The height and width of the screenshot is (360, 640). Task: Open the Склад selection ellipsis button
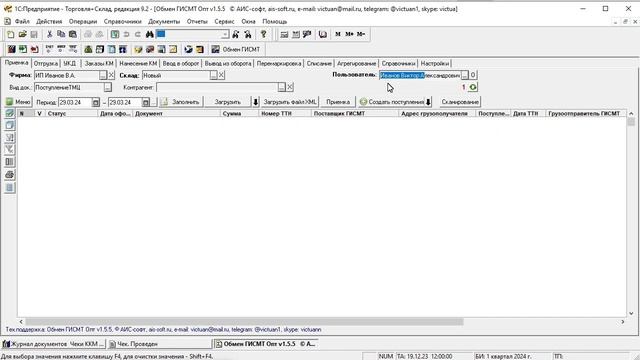click(213, 75)
